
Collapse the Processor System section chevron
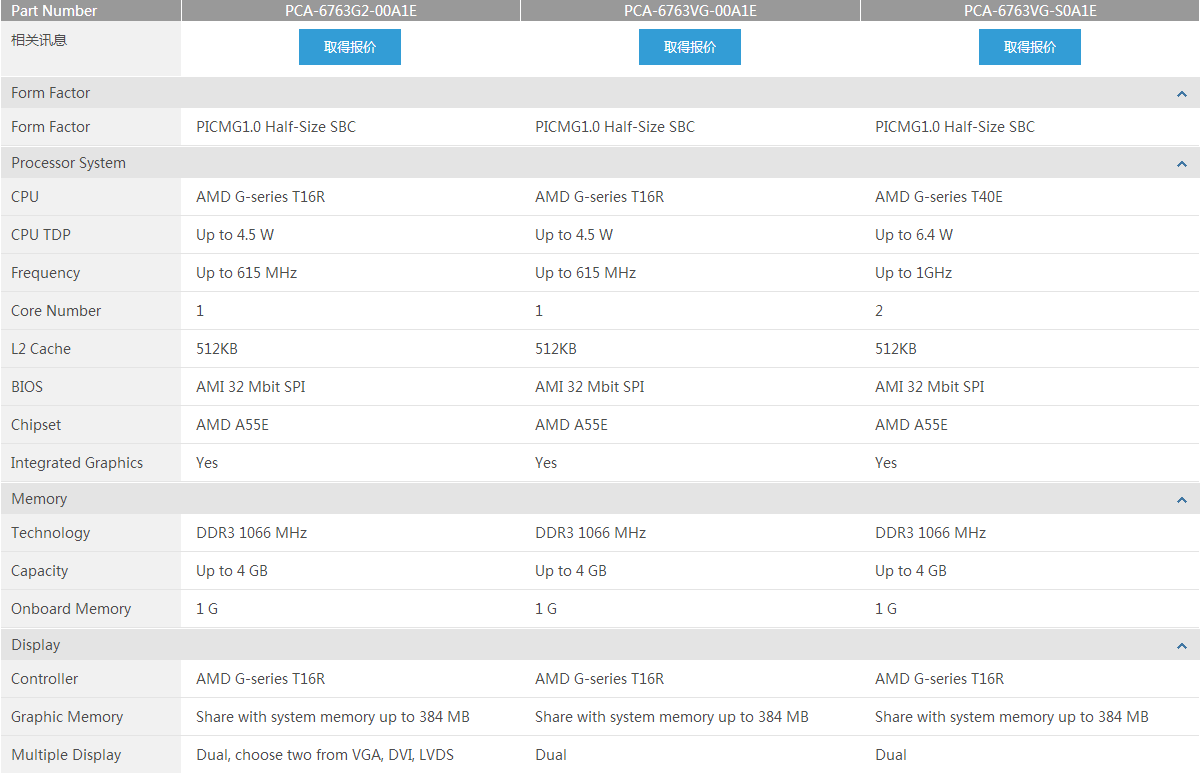click(x=1182, y=164)
